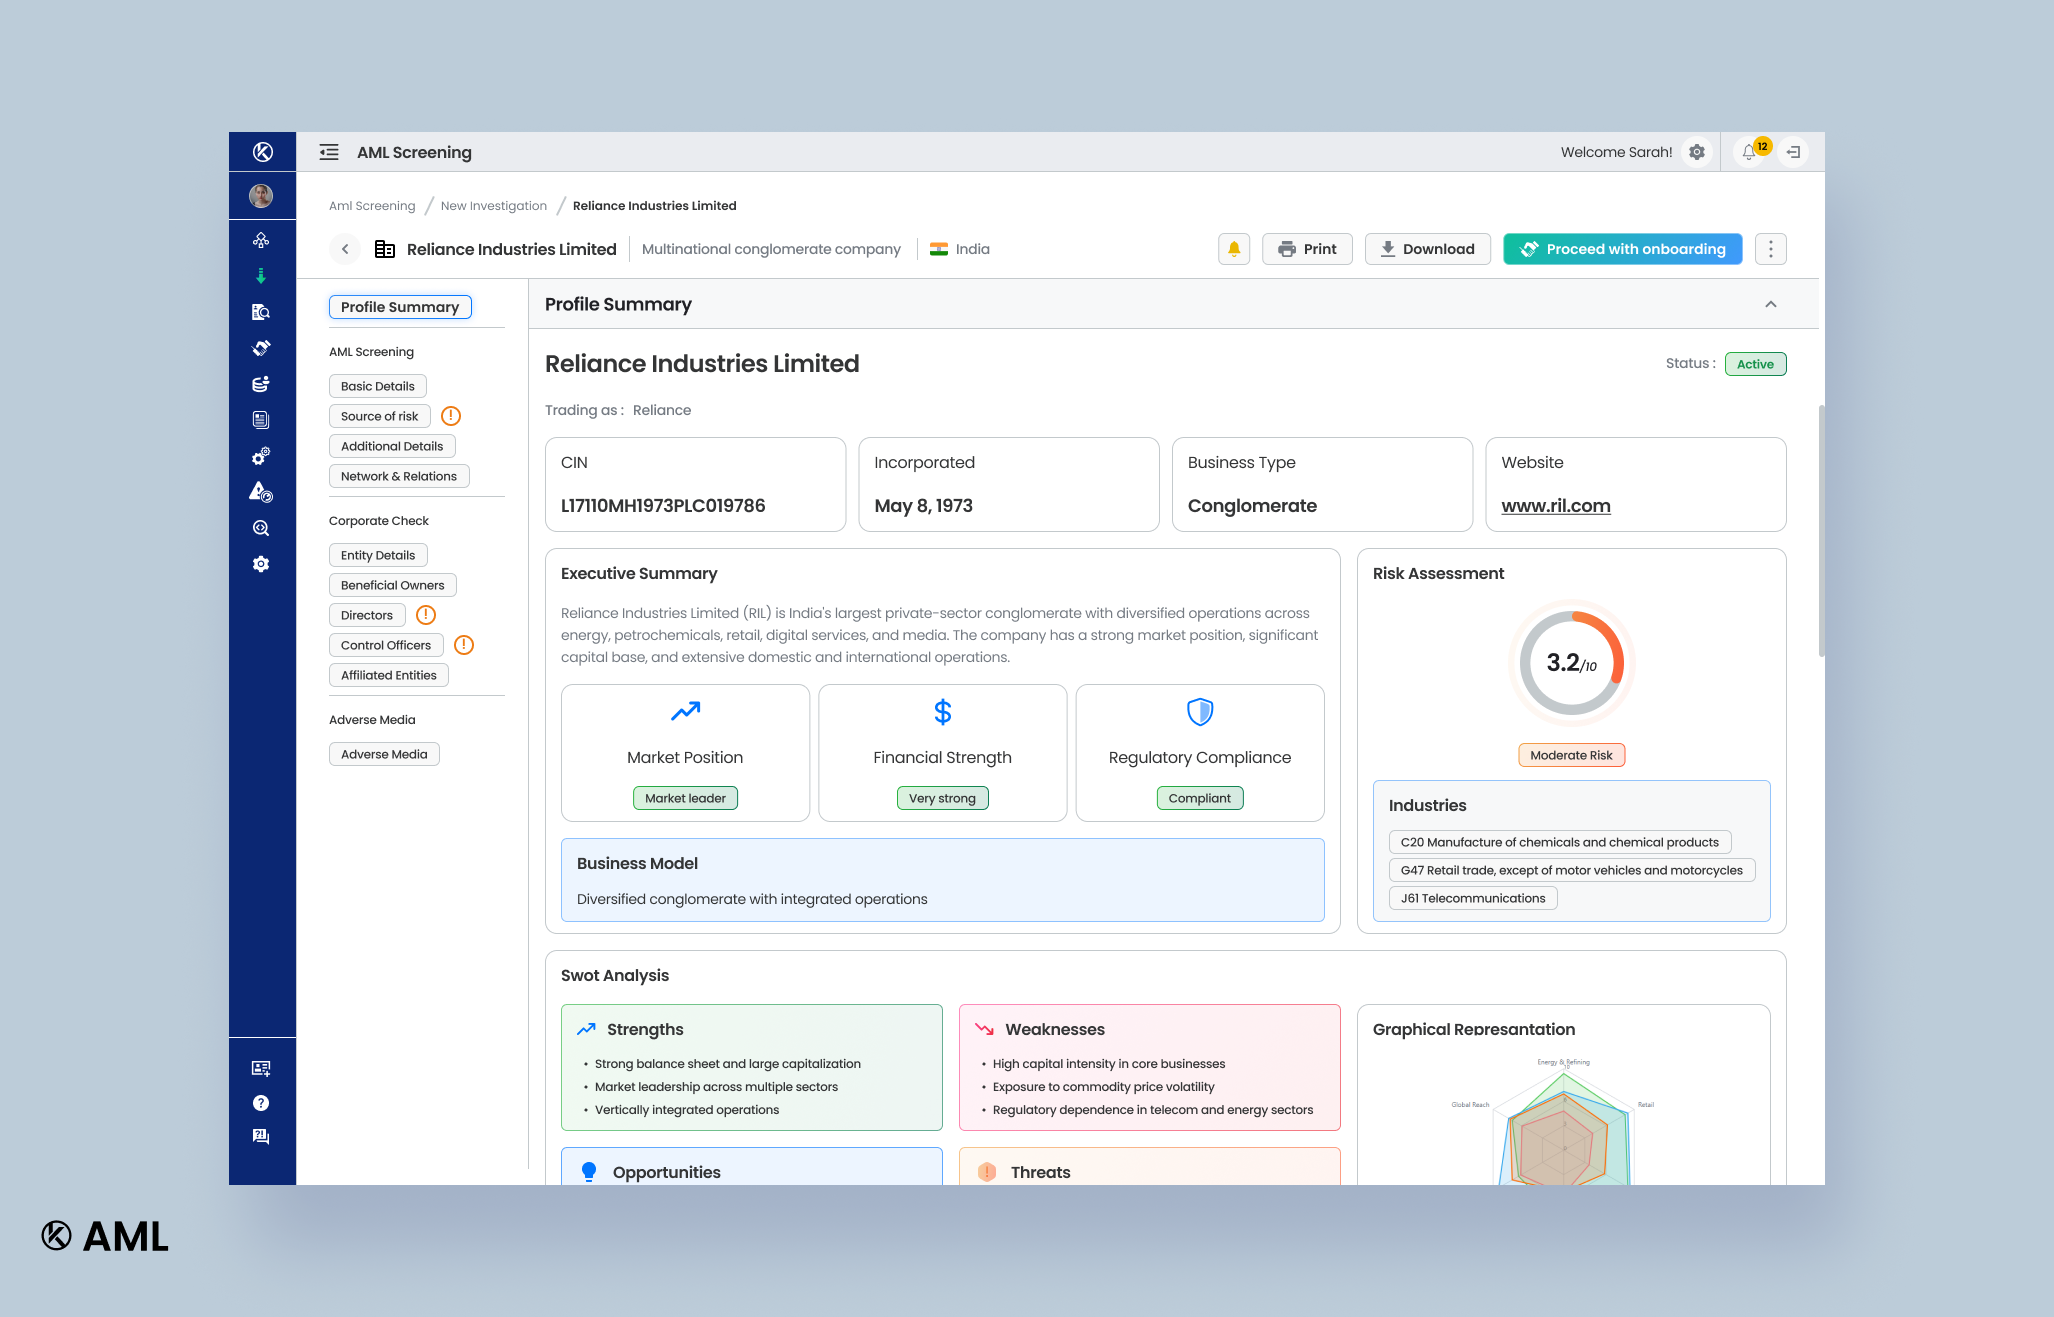This screenshot has height=1317, width=2054.
Task: Open the Control Officers section
Action: pos(386,645)
